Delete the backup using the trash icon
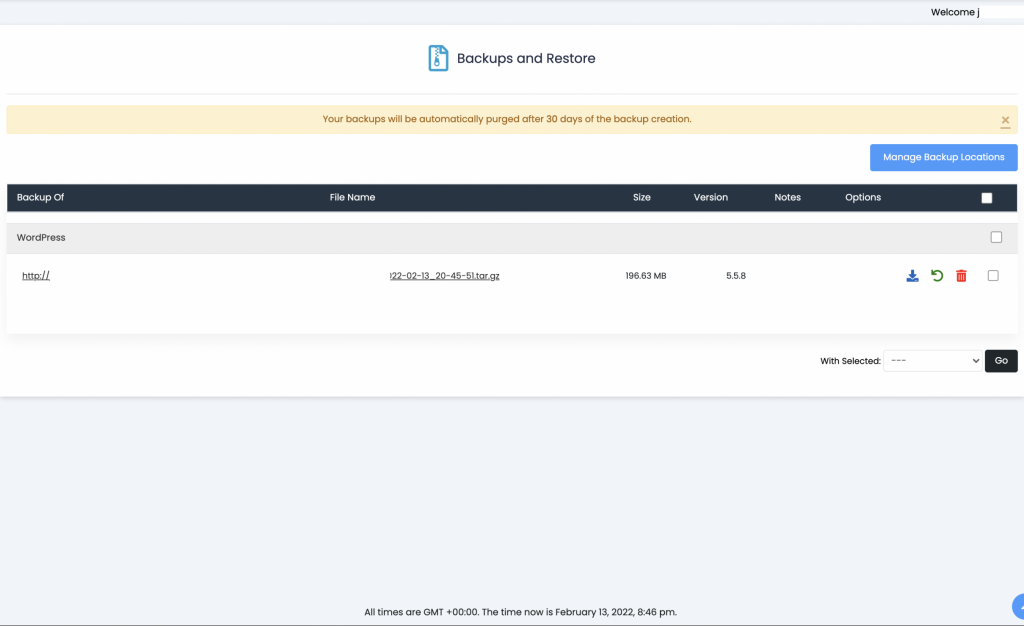 point(961,276)
